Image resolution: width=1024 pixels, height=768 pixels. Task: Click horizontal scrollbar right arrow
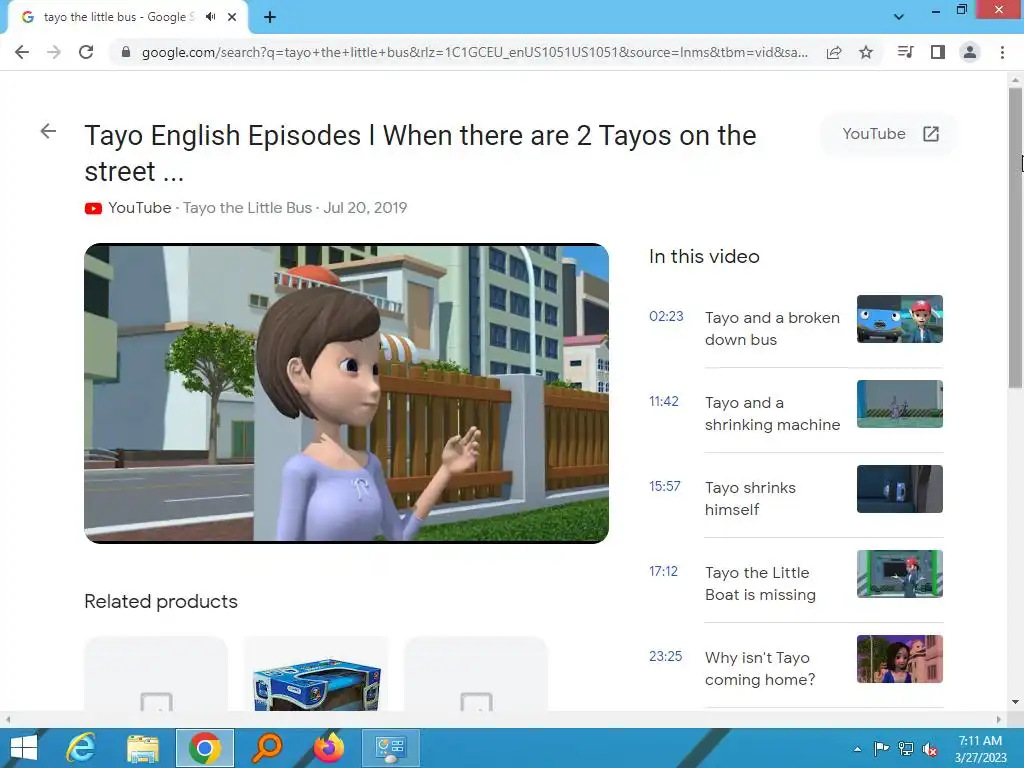pos(999,719)
